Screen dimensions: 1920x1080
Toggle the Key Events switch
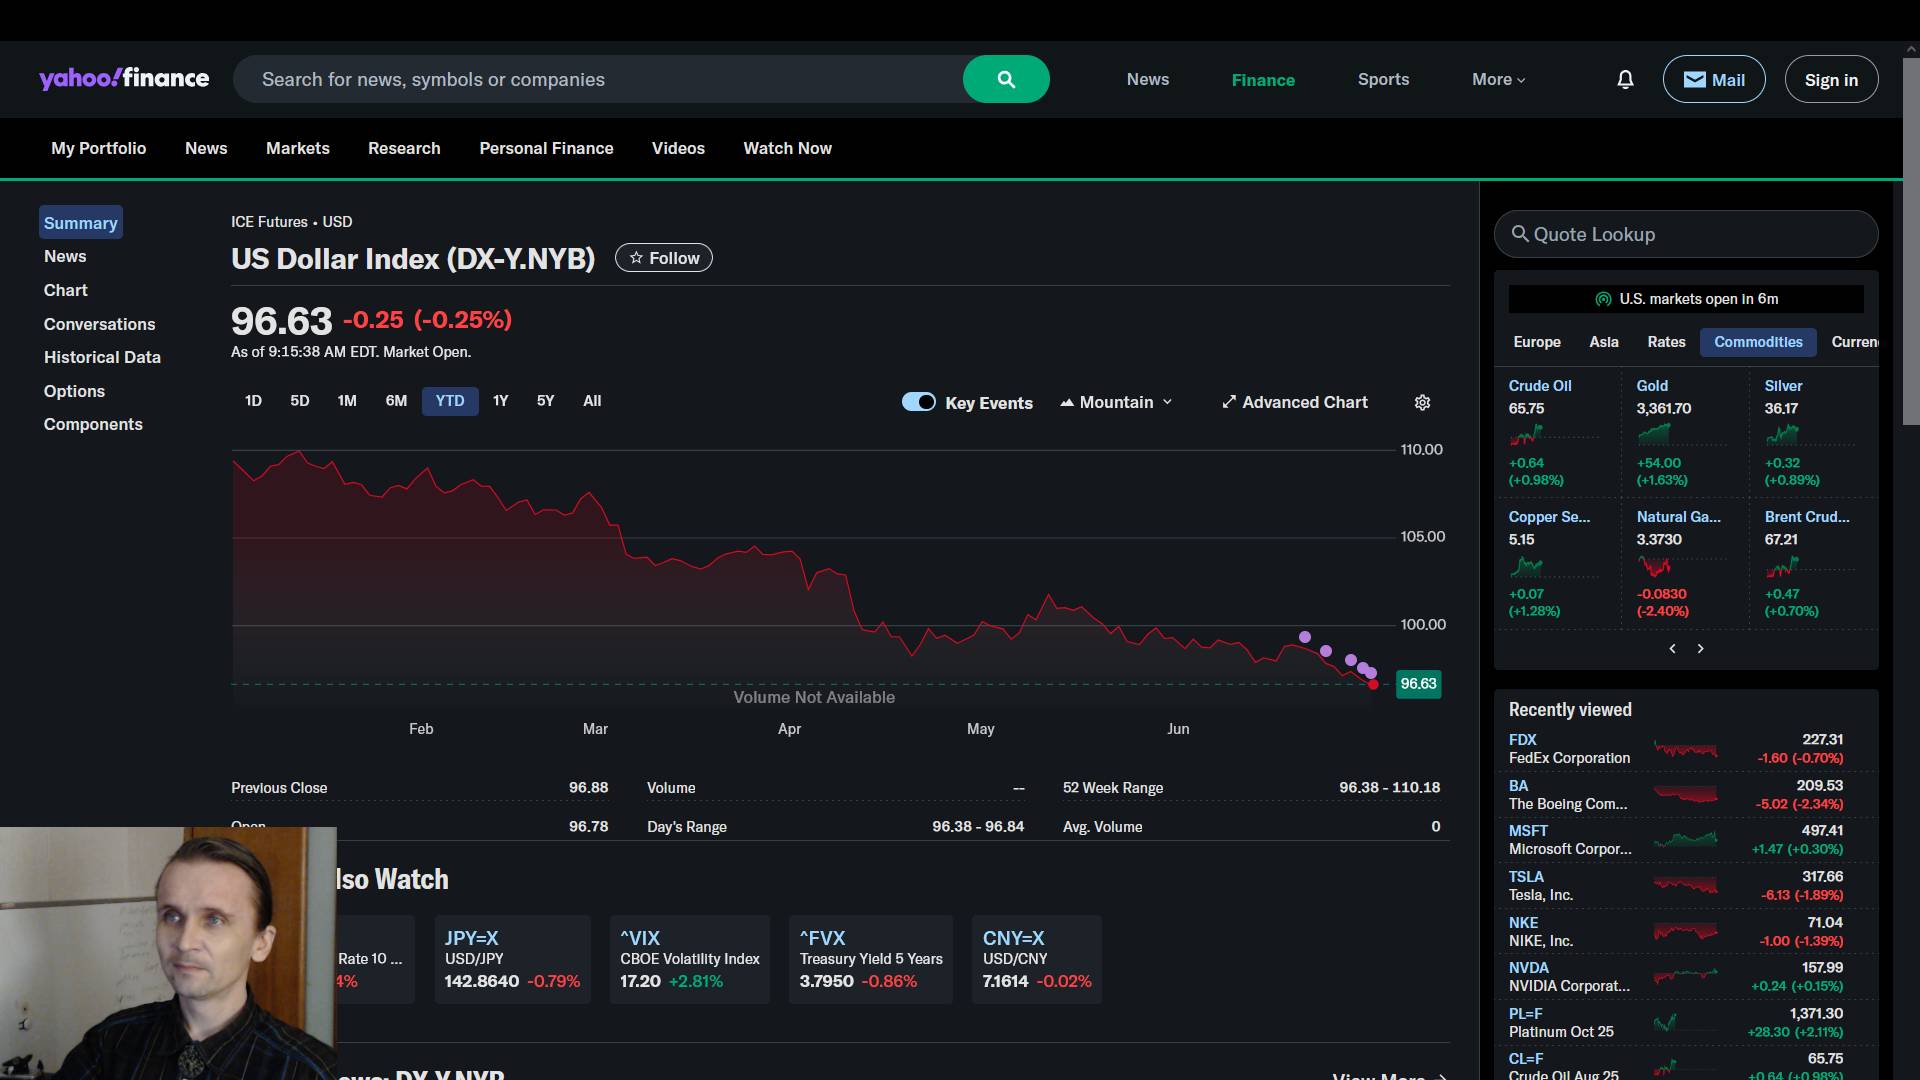(x=918, y=402)
